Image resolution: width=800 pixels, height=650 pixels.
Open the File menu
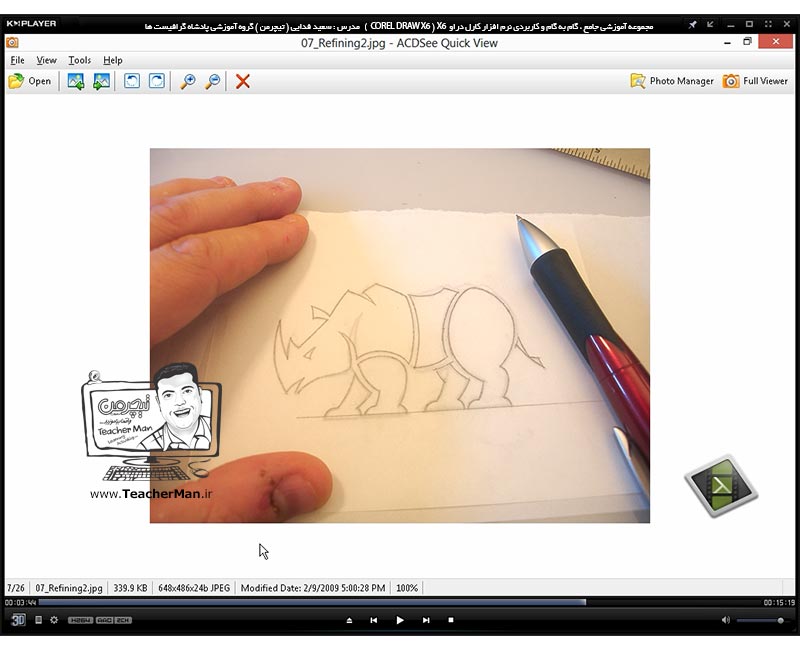tap(17, 60)
